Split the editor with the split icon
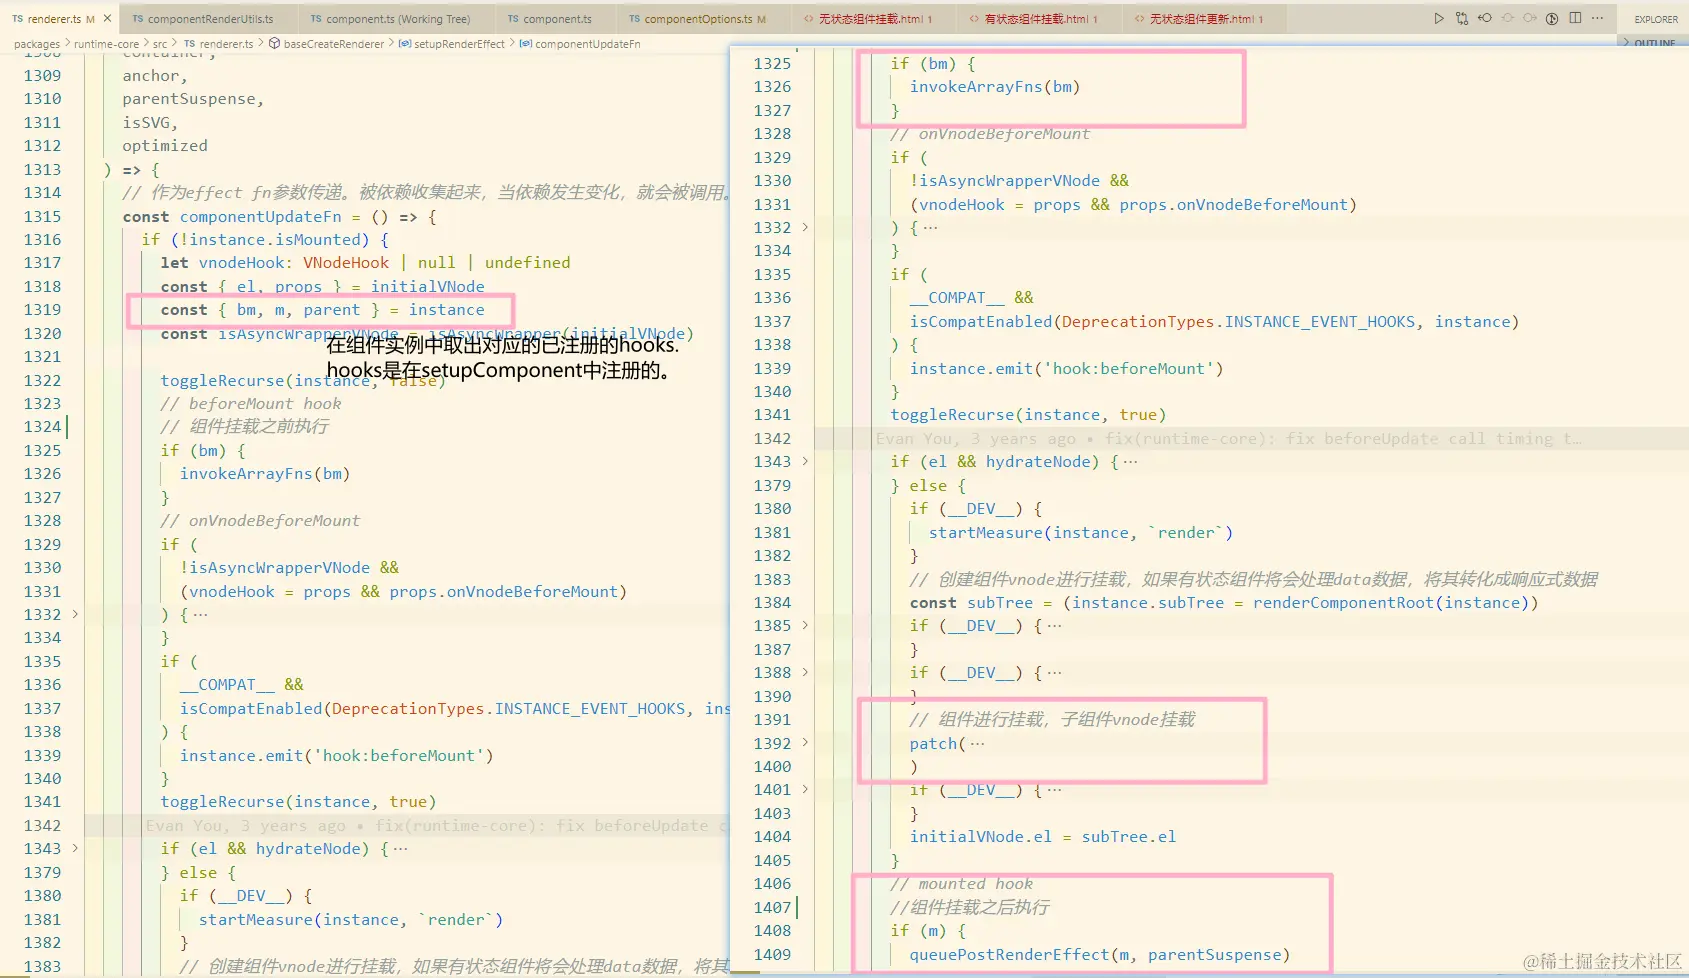The height and width of the screenshot is (978, 1689). click(1575, 18)
